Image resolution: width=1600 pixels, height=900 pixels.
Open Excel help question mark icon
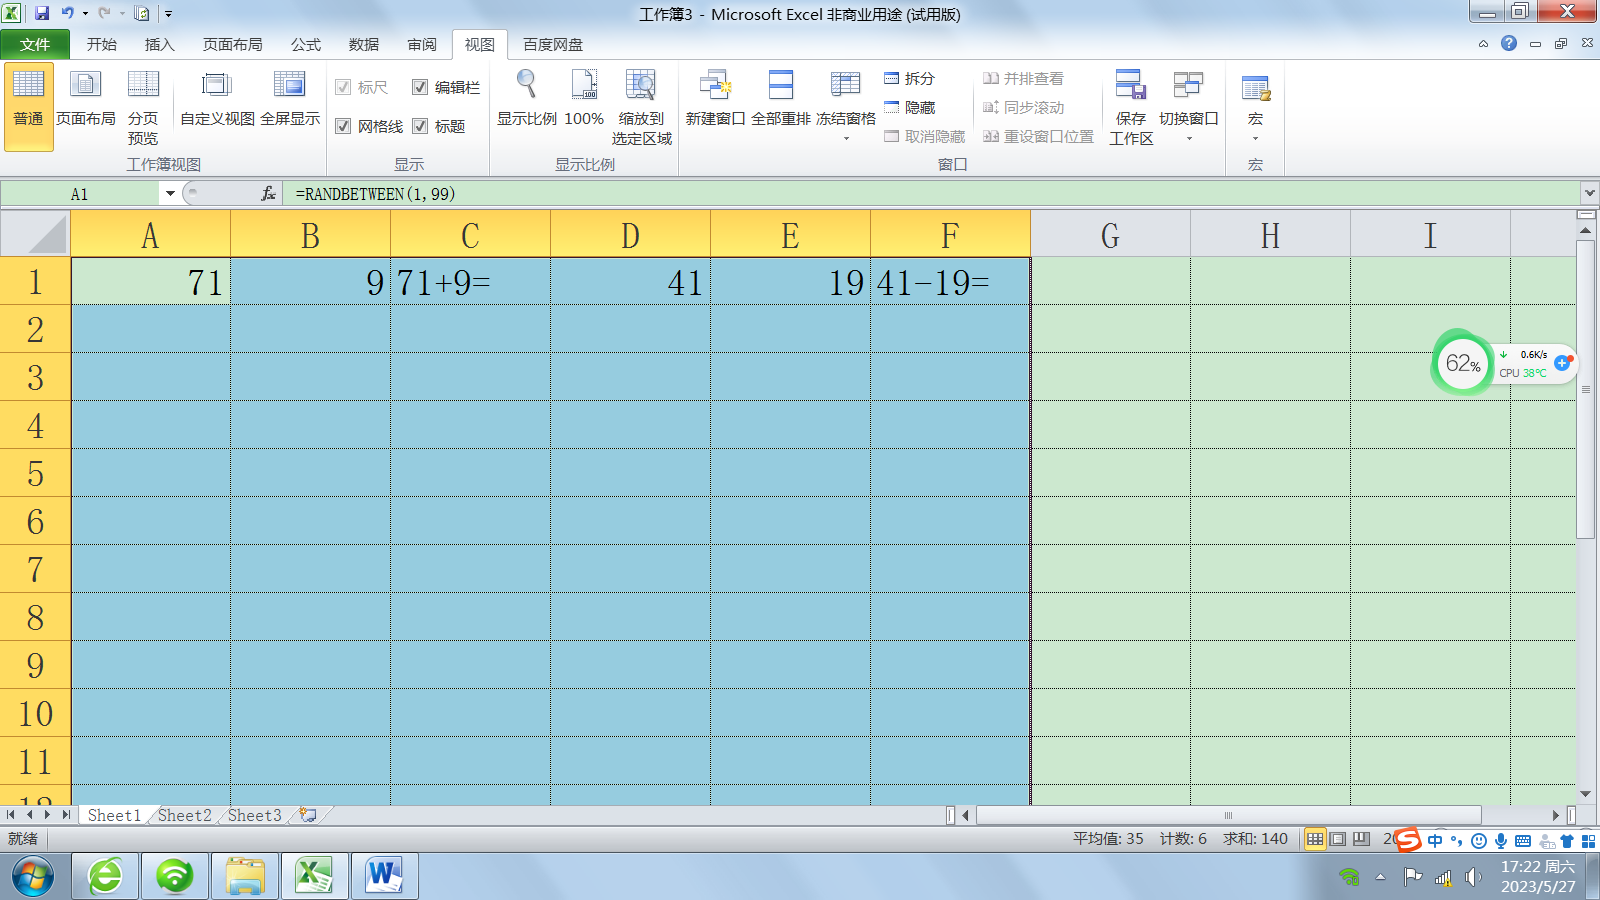pos(1509,43)
